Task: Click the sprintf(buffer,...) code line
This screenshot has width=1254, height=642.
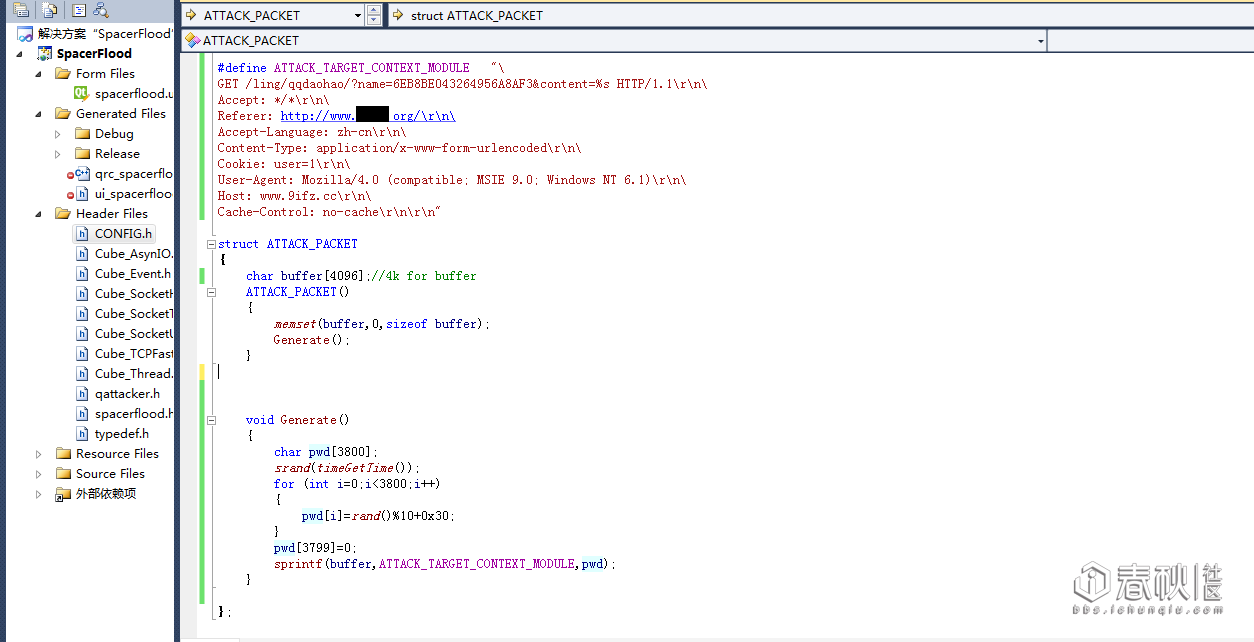Action: 445,564
